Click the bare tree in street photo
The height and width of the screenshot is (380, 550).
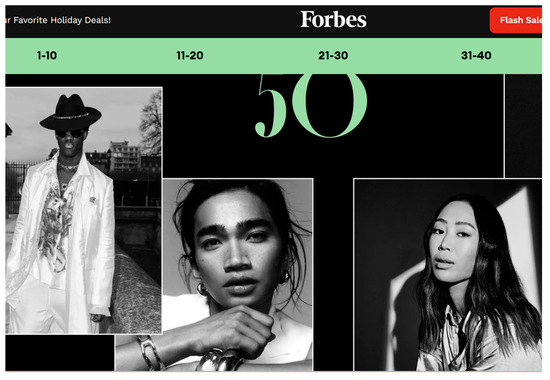[x=151, y=123]
